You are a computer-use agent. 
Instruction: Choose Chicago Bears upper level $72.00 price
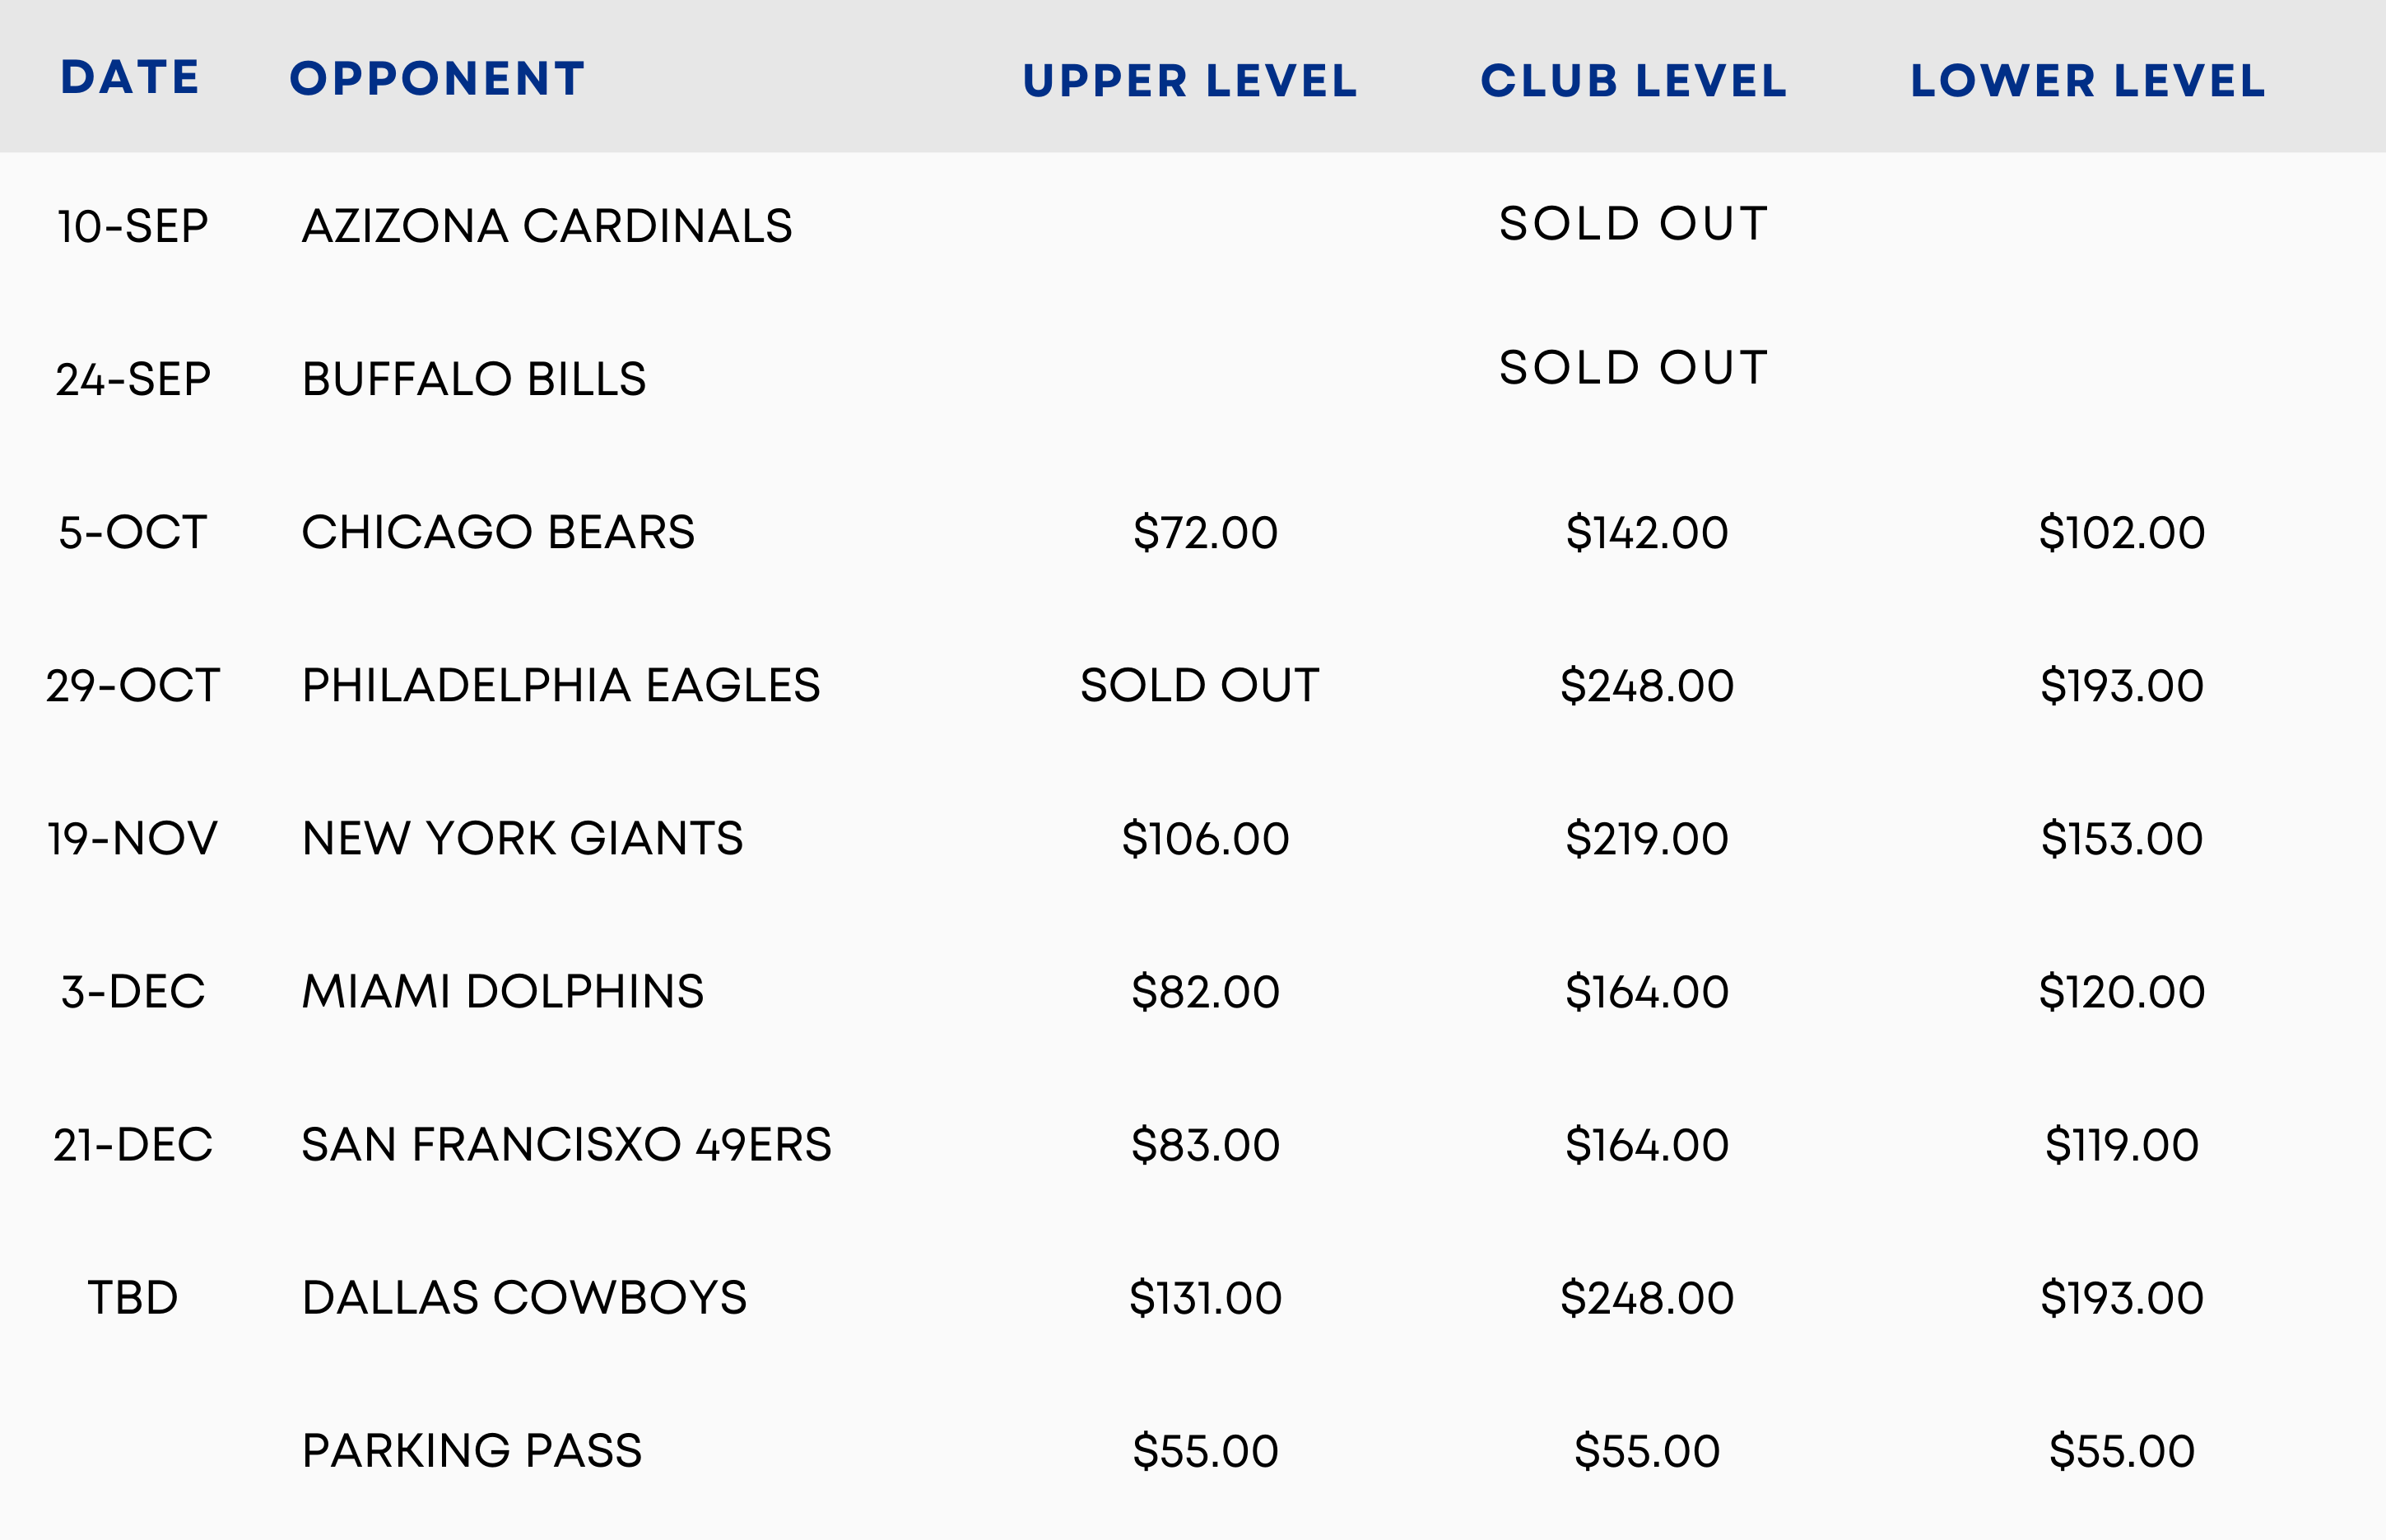(x=1205, y=532)
